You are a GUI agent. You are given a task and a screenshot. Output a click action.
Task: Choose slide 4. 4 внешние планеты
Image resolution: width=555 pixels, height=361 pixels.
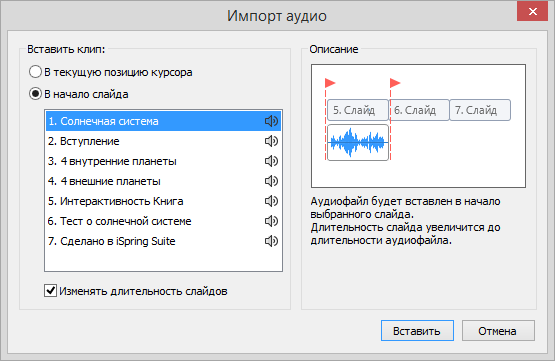click(x=163, y=181)
